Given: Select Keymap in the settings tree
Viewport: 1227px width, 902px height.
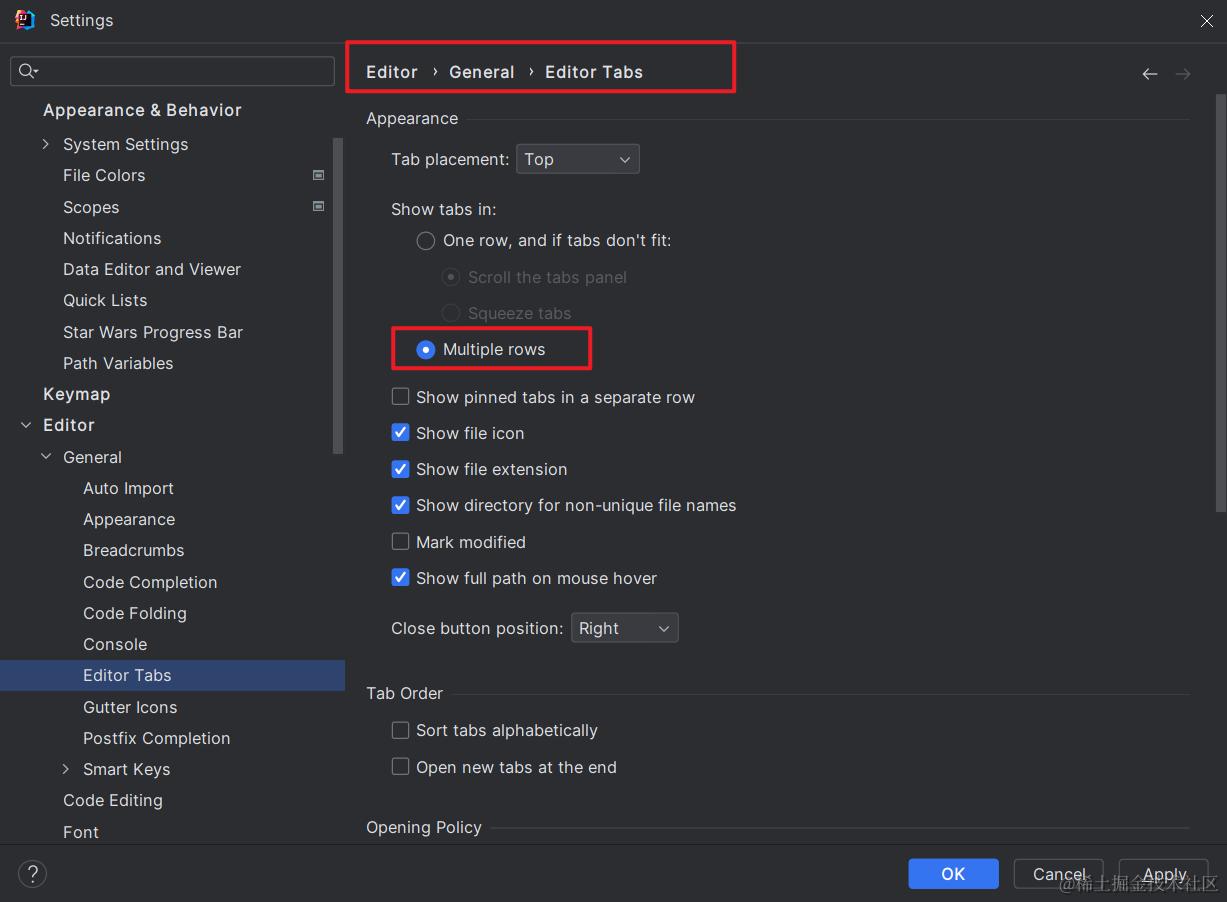Looking at the screenshot, I should pos(76,394).
